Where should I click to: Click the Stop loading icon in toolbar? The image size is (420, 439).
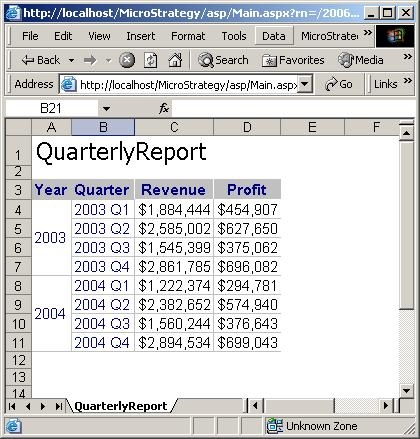(x=127, y=60)
